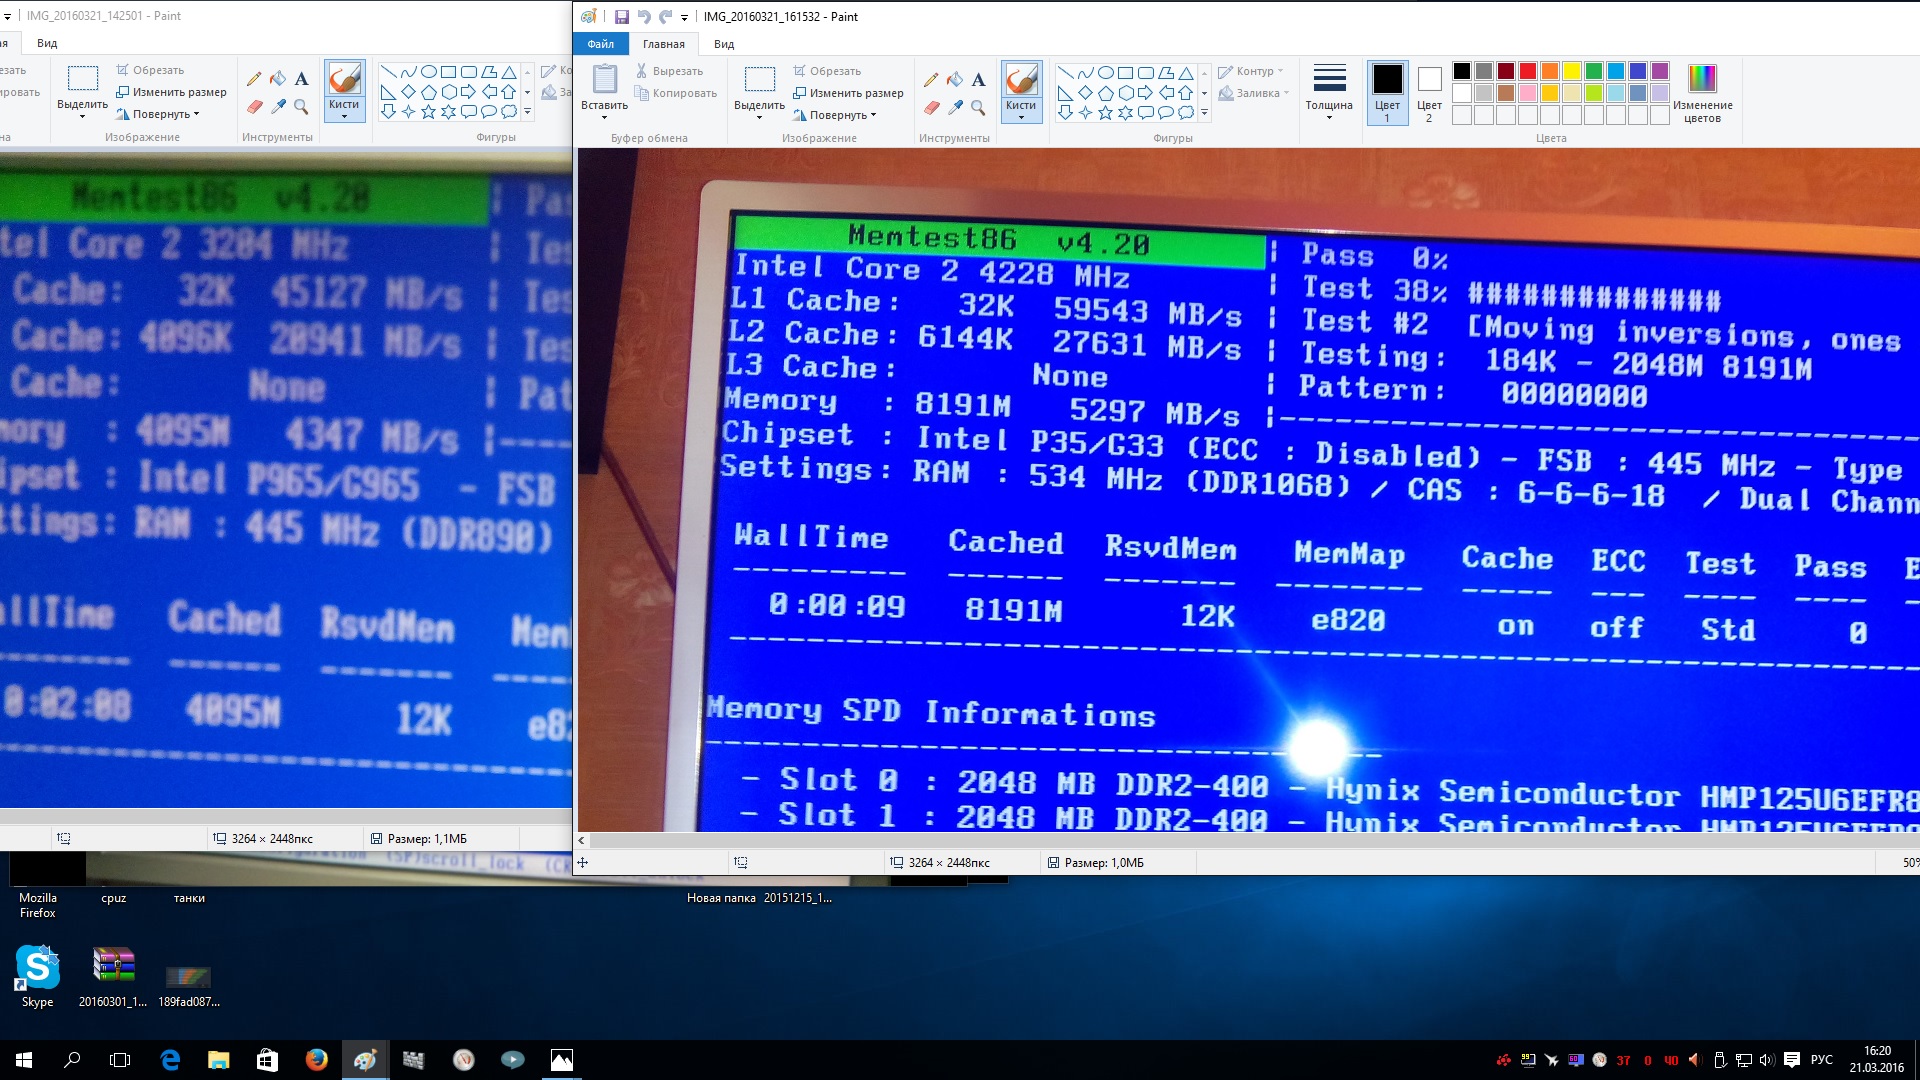Select the Magnifier tool in right Paint window
The width and height of the screenshot is (1920, 1080).
point(978,107)
